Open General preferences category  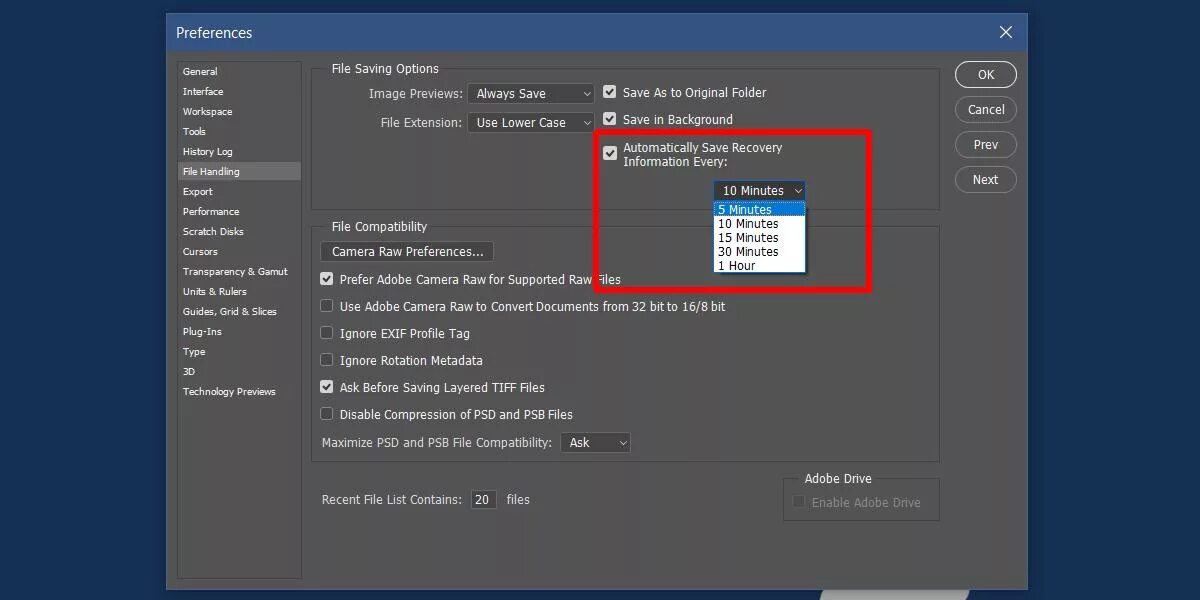[x=239, y=72]
